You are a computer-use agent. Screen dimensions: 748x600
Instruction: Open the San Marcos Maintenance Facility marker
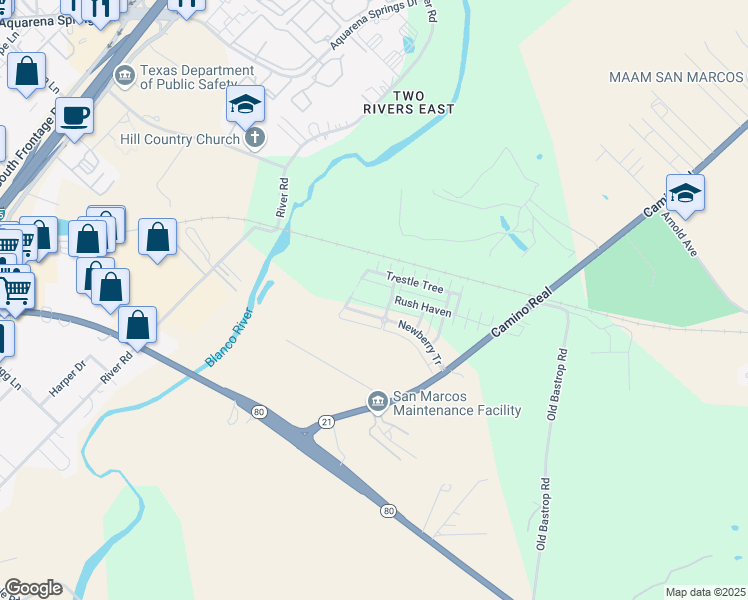point(378,402)
